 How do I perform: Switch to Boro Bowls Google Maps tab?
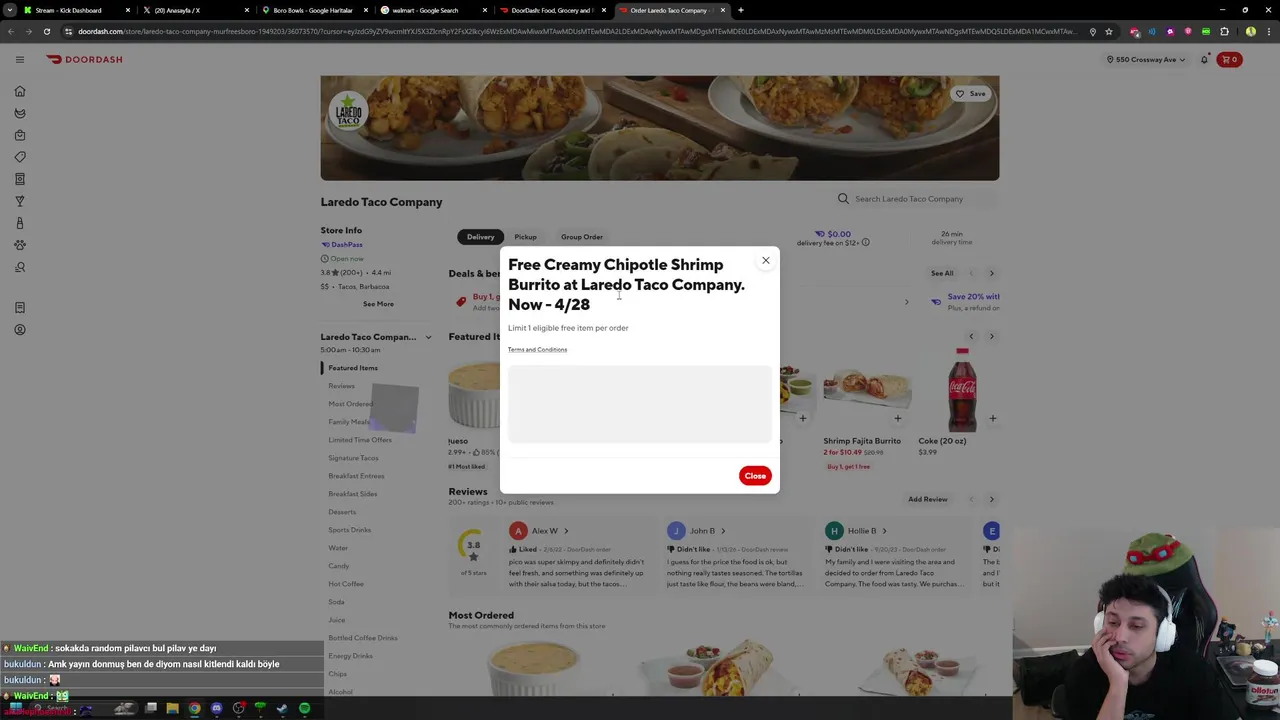click(313, 10)
